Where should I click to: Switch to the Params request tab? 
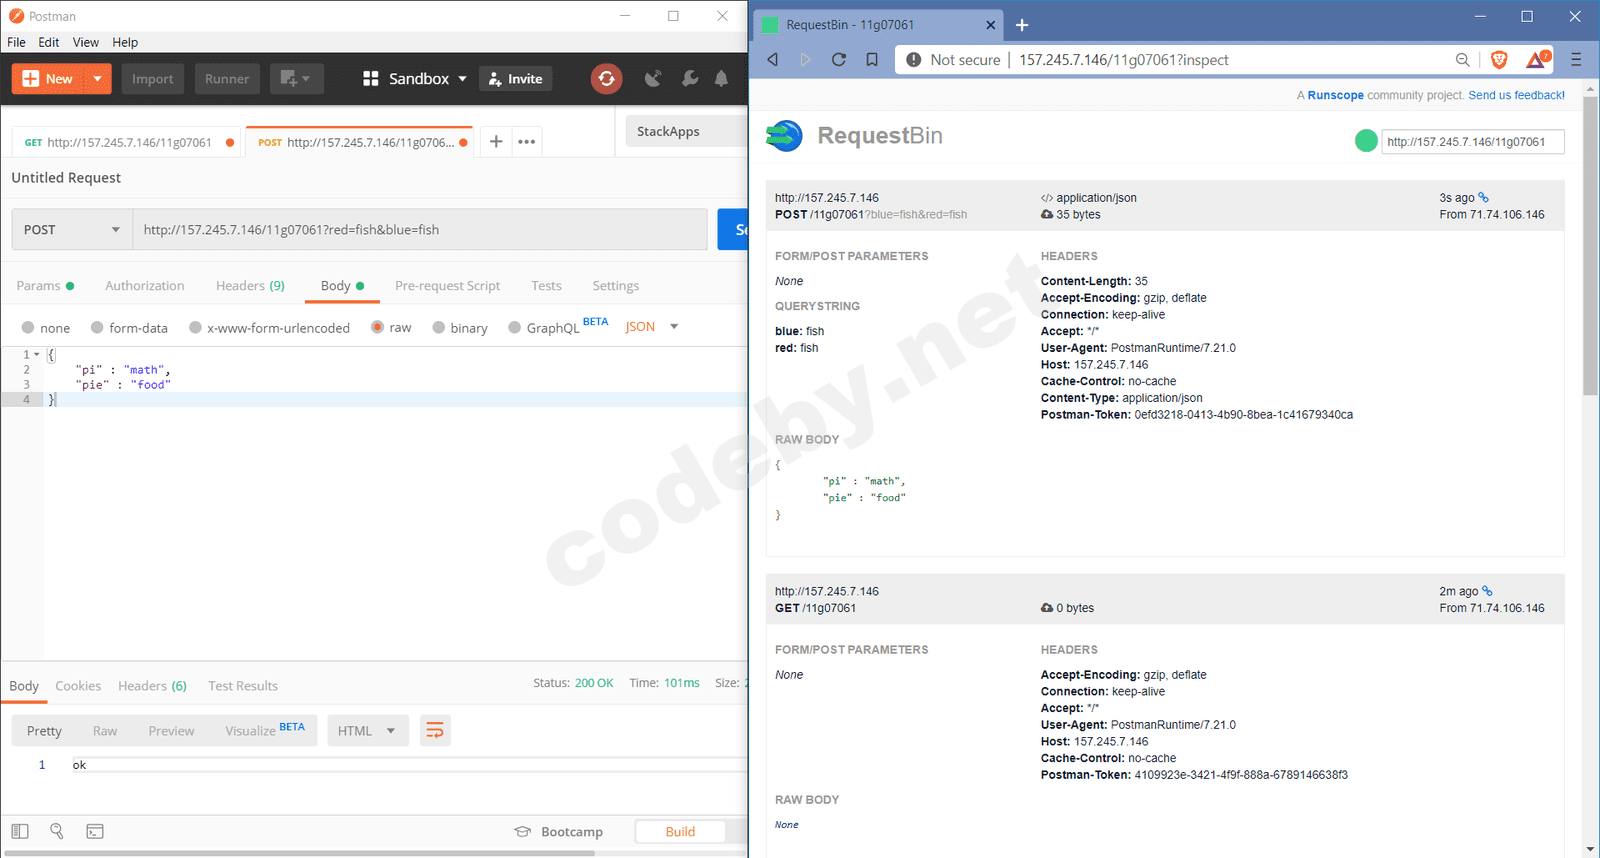tap(45, 285)
